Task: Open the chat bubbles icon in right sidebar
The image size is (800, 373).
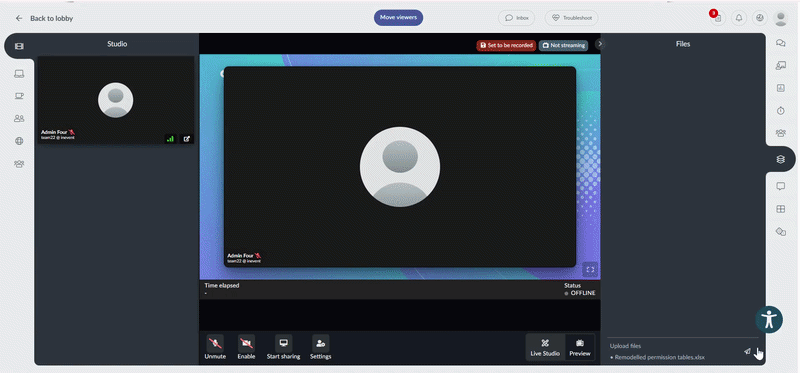Action: 780,43
